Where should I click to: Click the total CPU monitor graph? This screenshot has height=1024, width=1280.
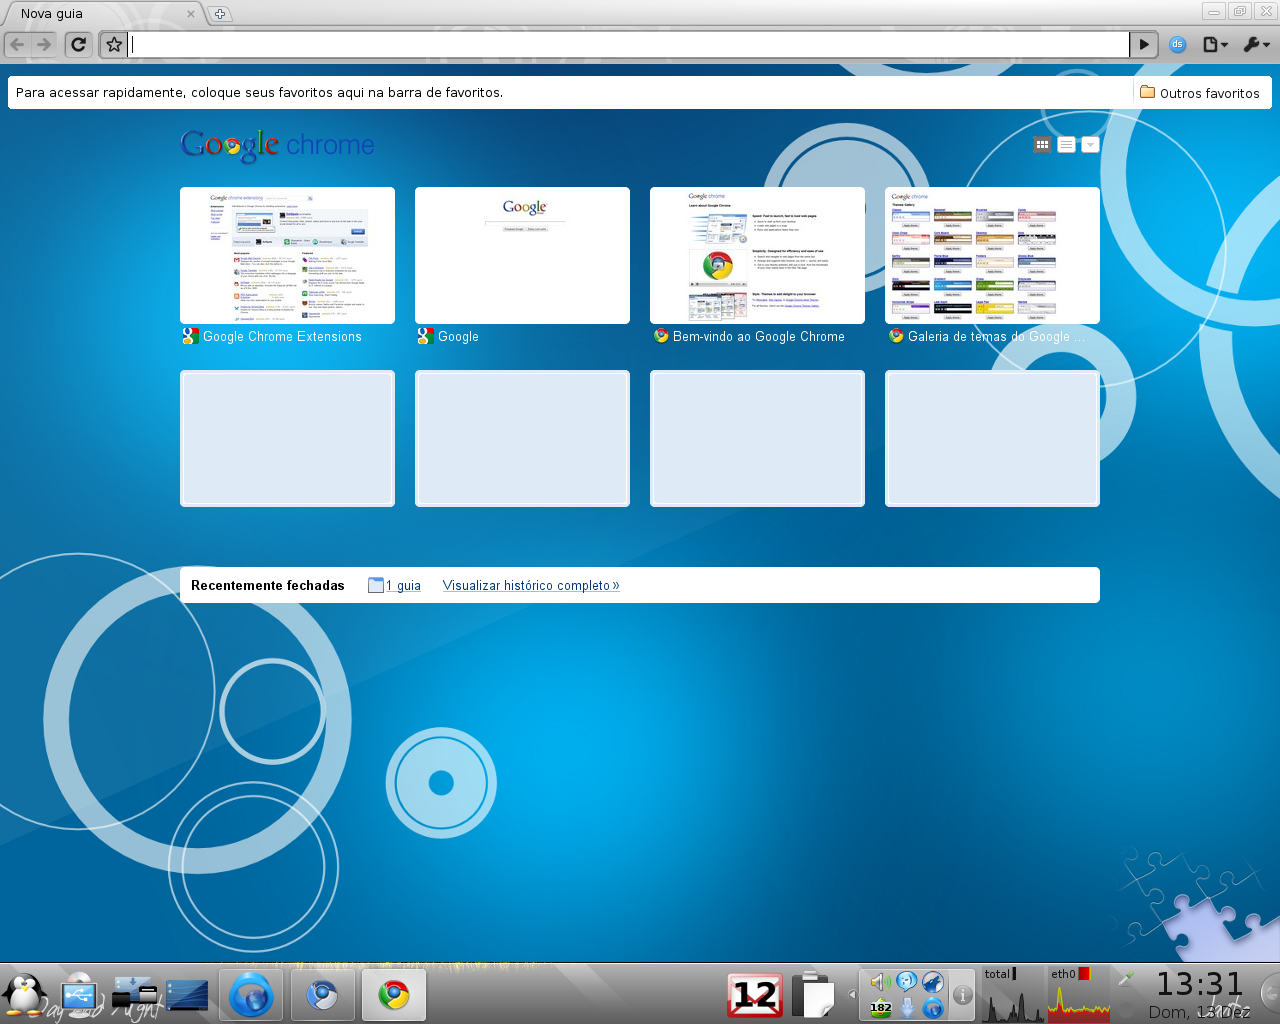point(1013,995)
